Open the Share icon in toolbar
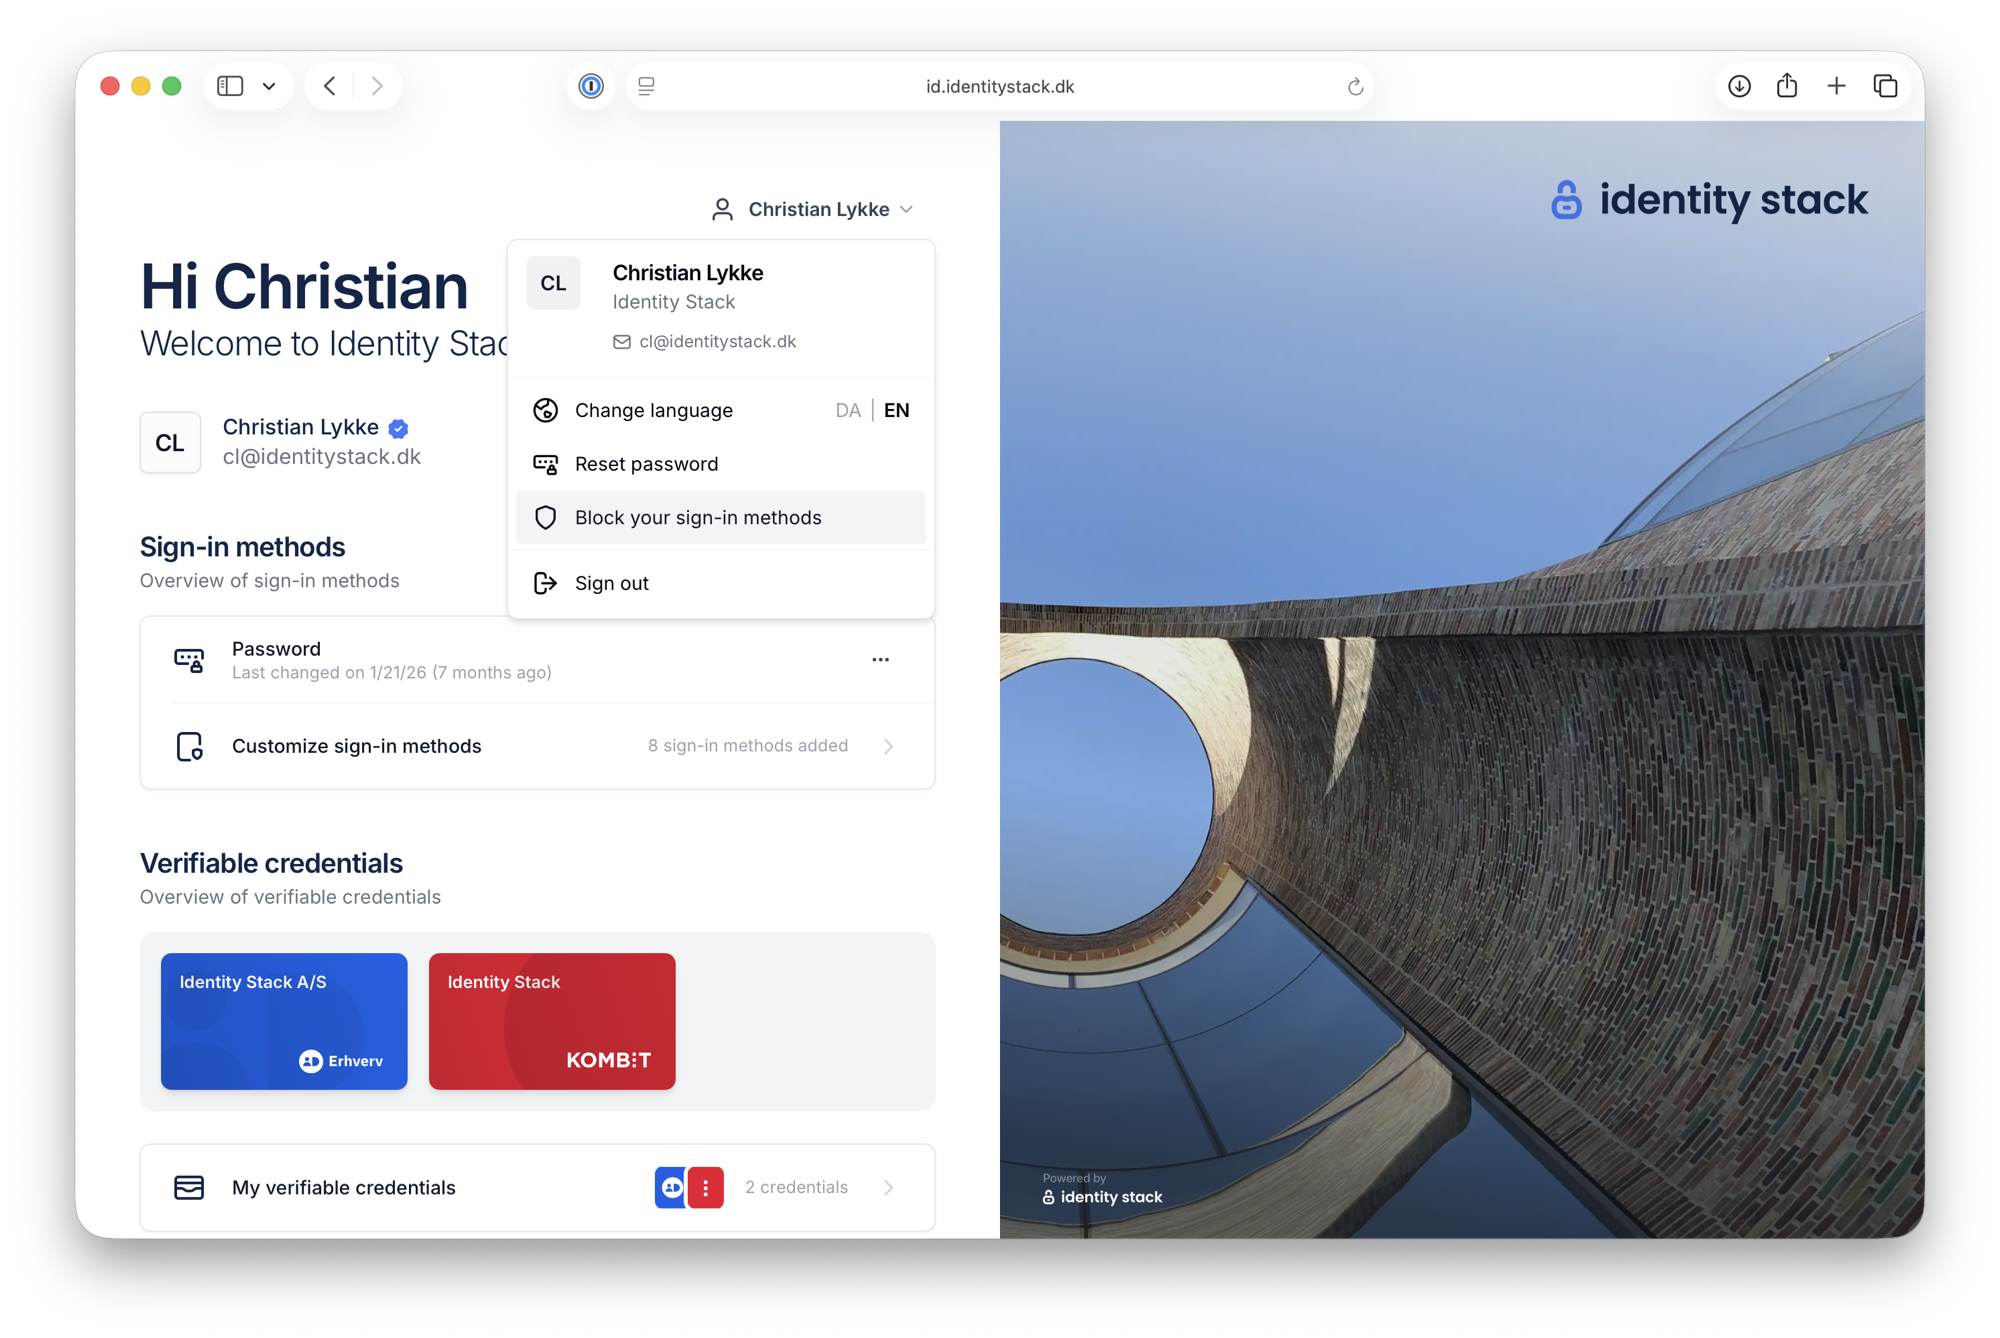The width and height of the screenshot is (2000, 1338). tap(1787, 85)
